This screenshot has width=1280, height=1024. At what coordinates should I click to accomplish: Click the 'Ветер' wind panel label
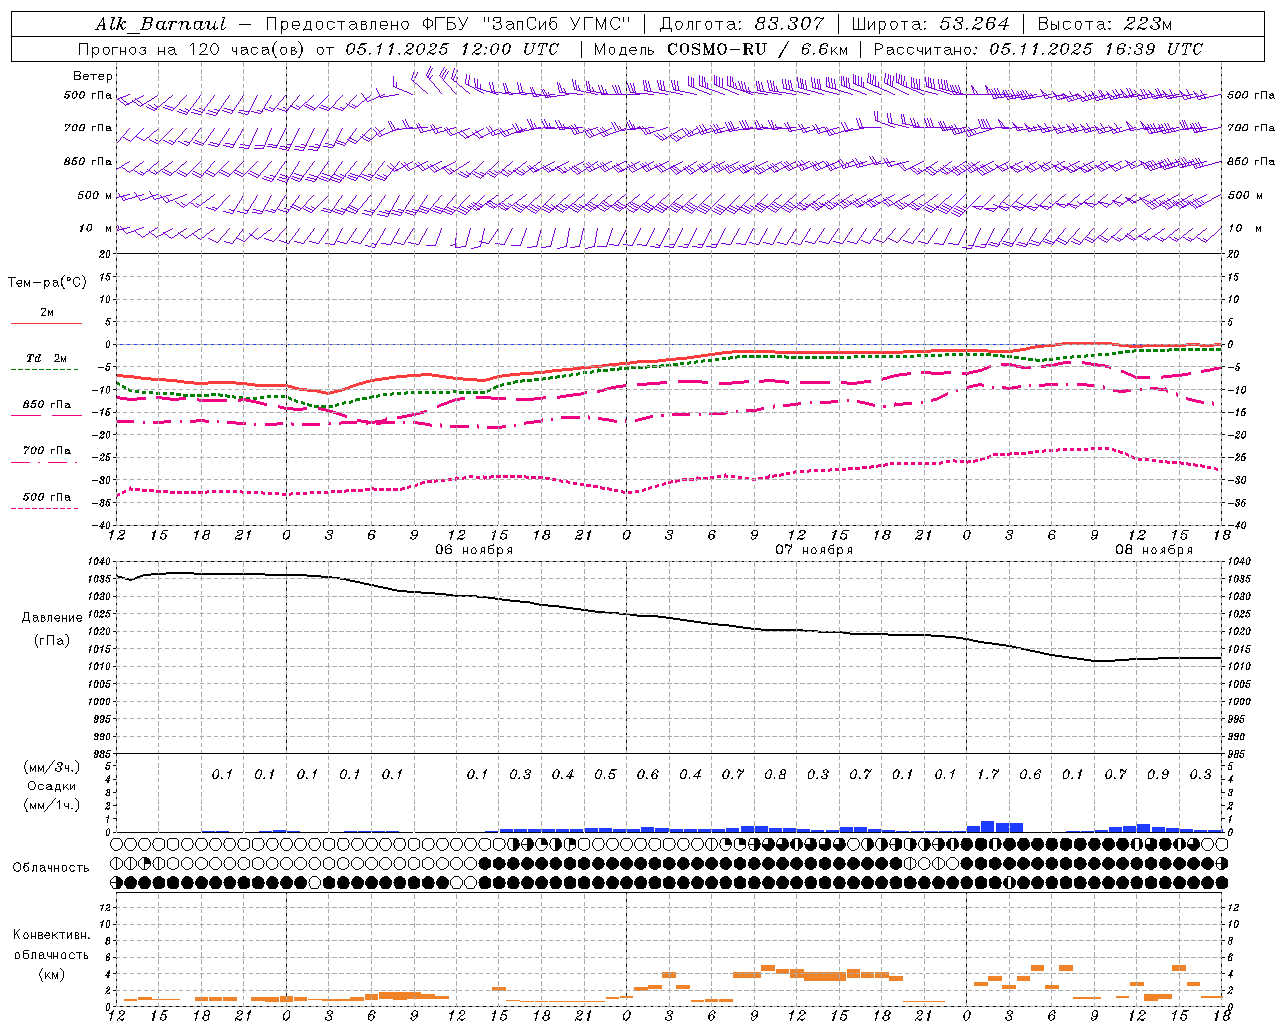[x=93, y=76]
